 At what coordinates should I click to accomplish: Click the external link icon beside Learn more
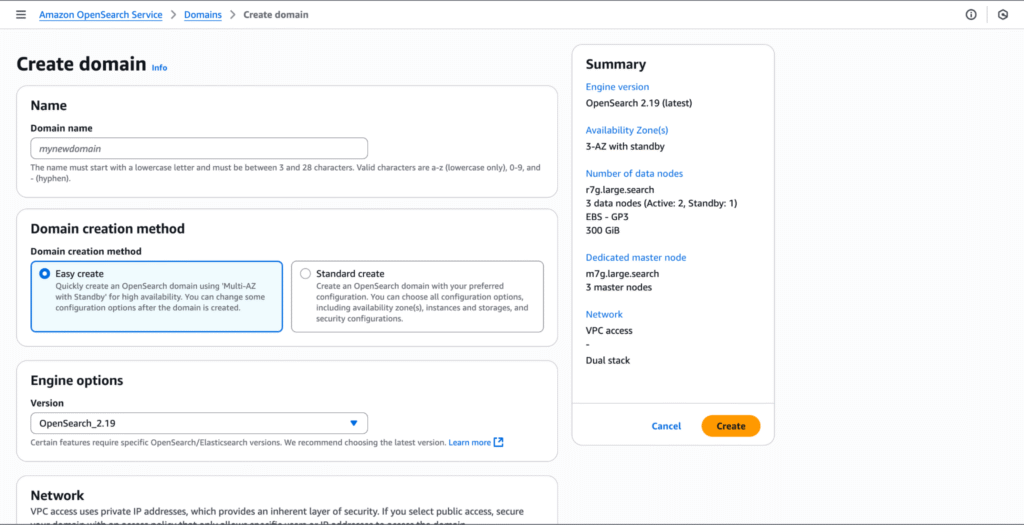tap(499, 442)
